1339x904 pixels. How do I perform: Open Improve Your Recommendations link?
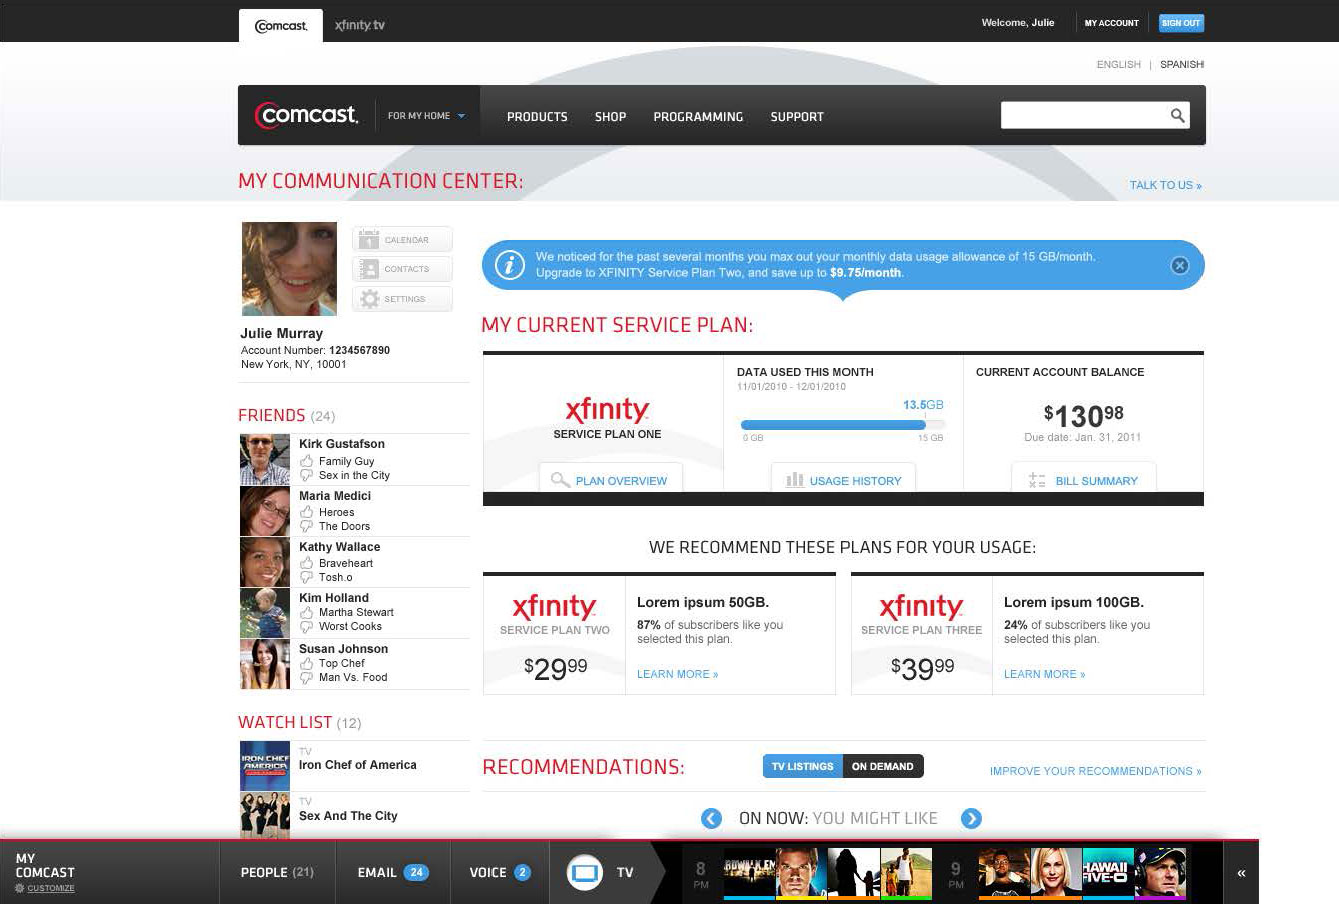point(1094,771)
